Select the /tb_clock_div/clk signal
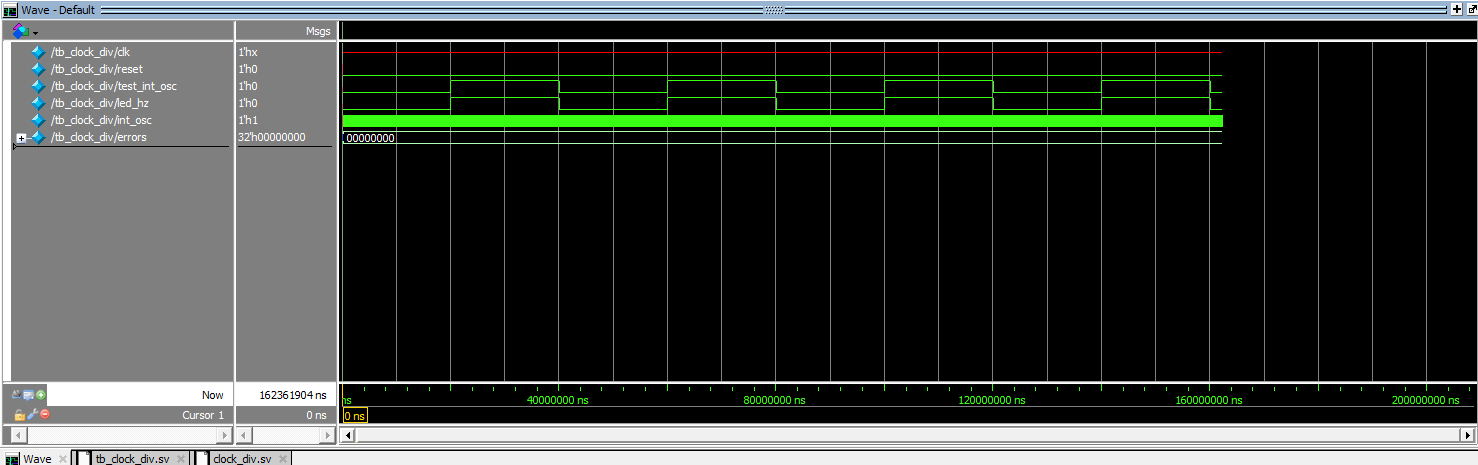The image size is (1478, 465). coord(90,52)
